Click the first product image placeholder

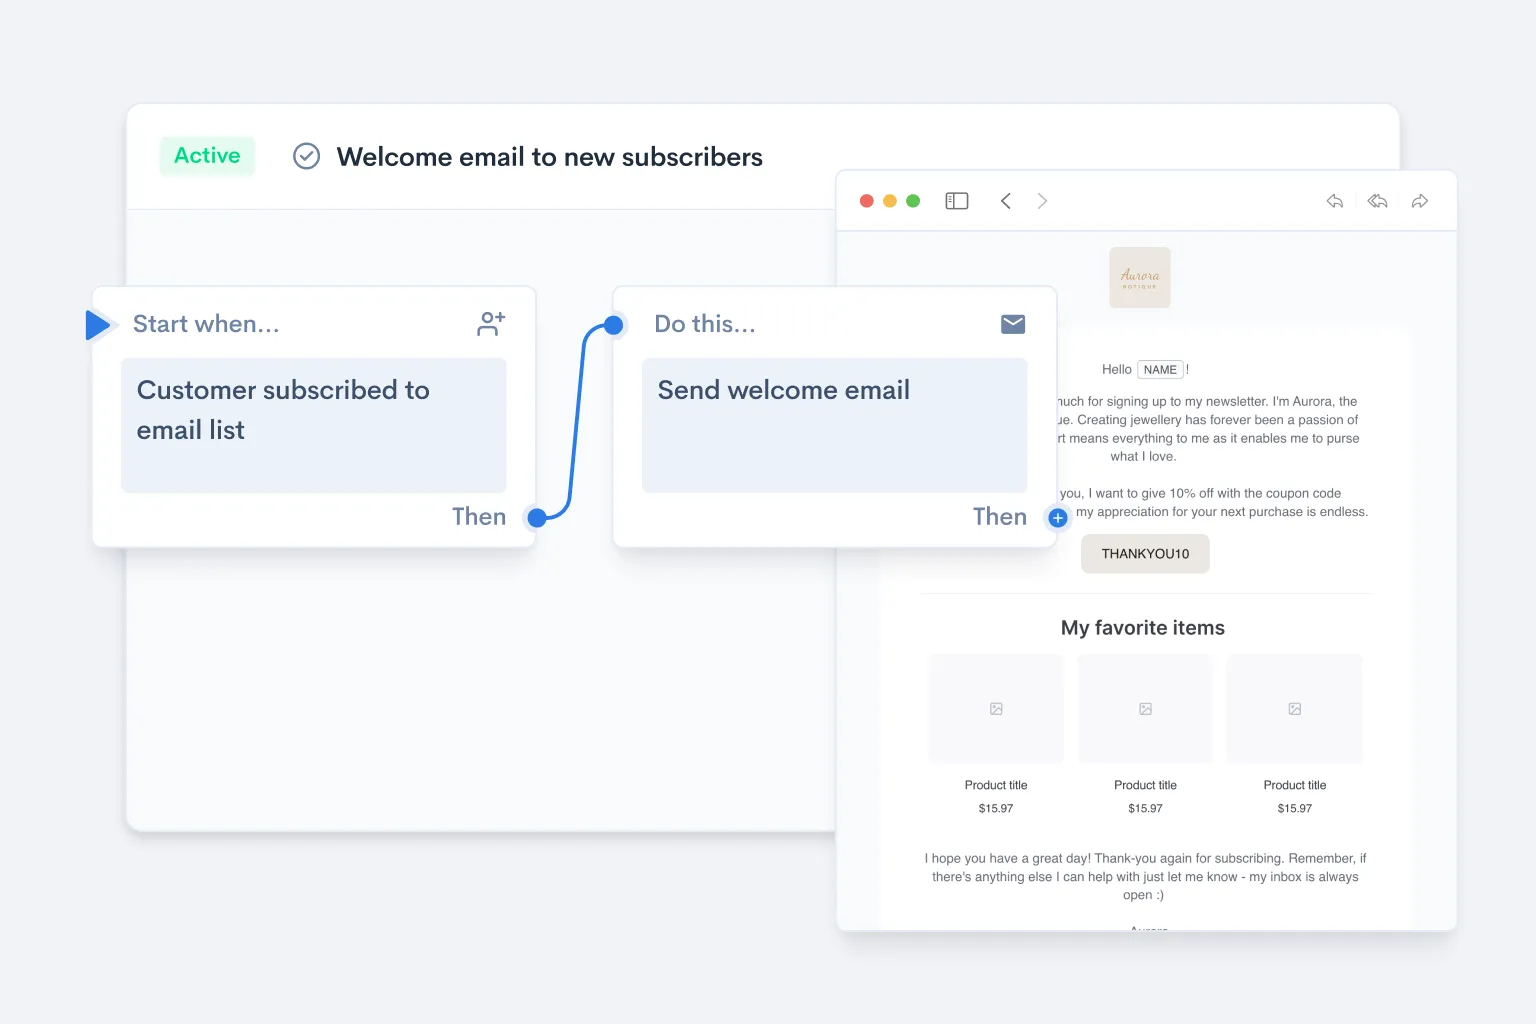996,709
